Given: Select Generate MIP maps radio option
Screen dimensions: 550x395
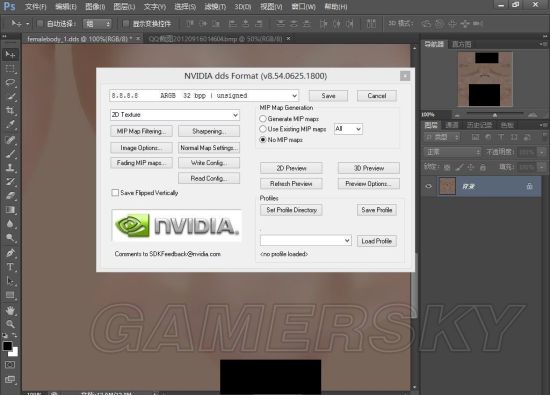Looking at the screenshot, I should (262, 119).
